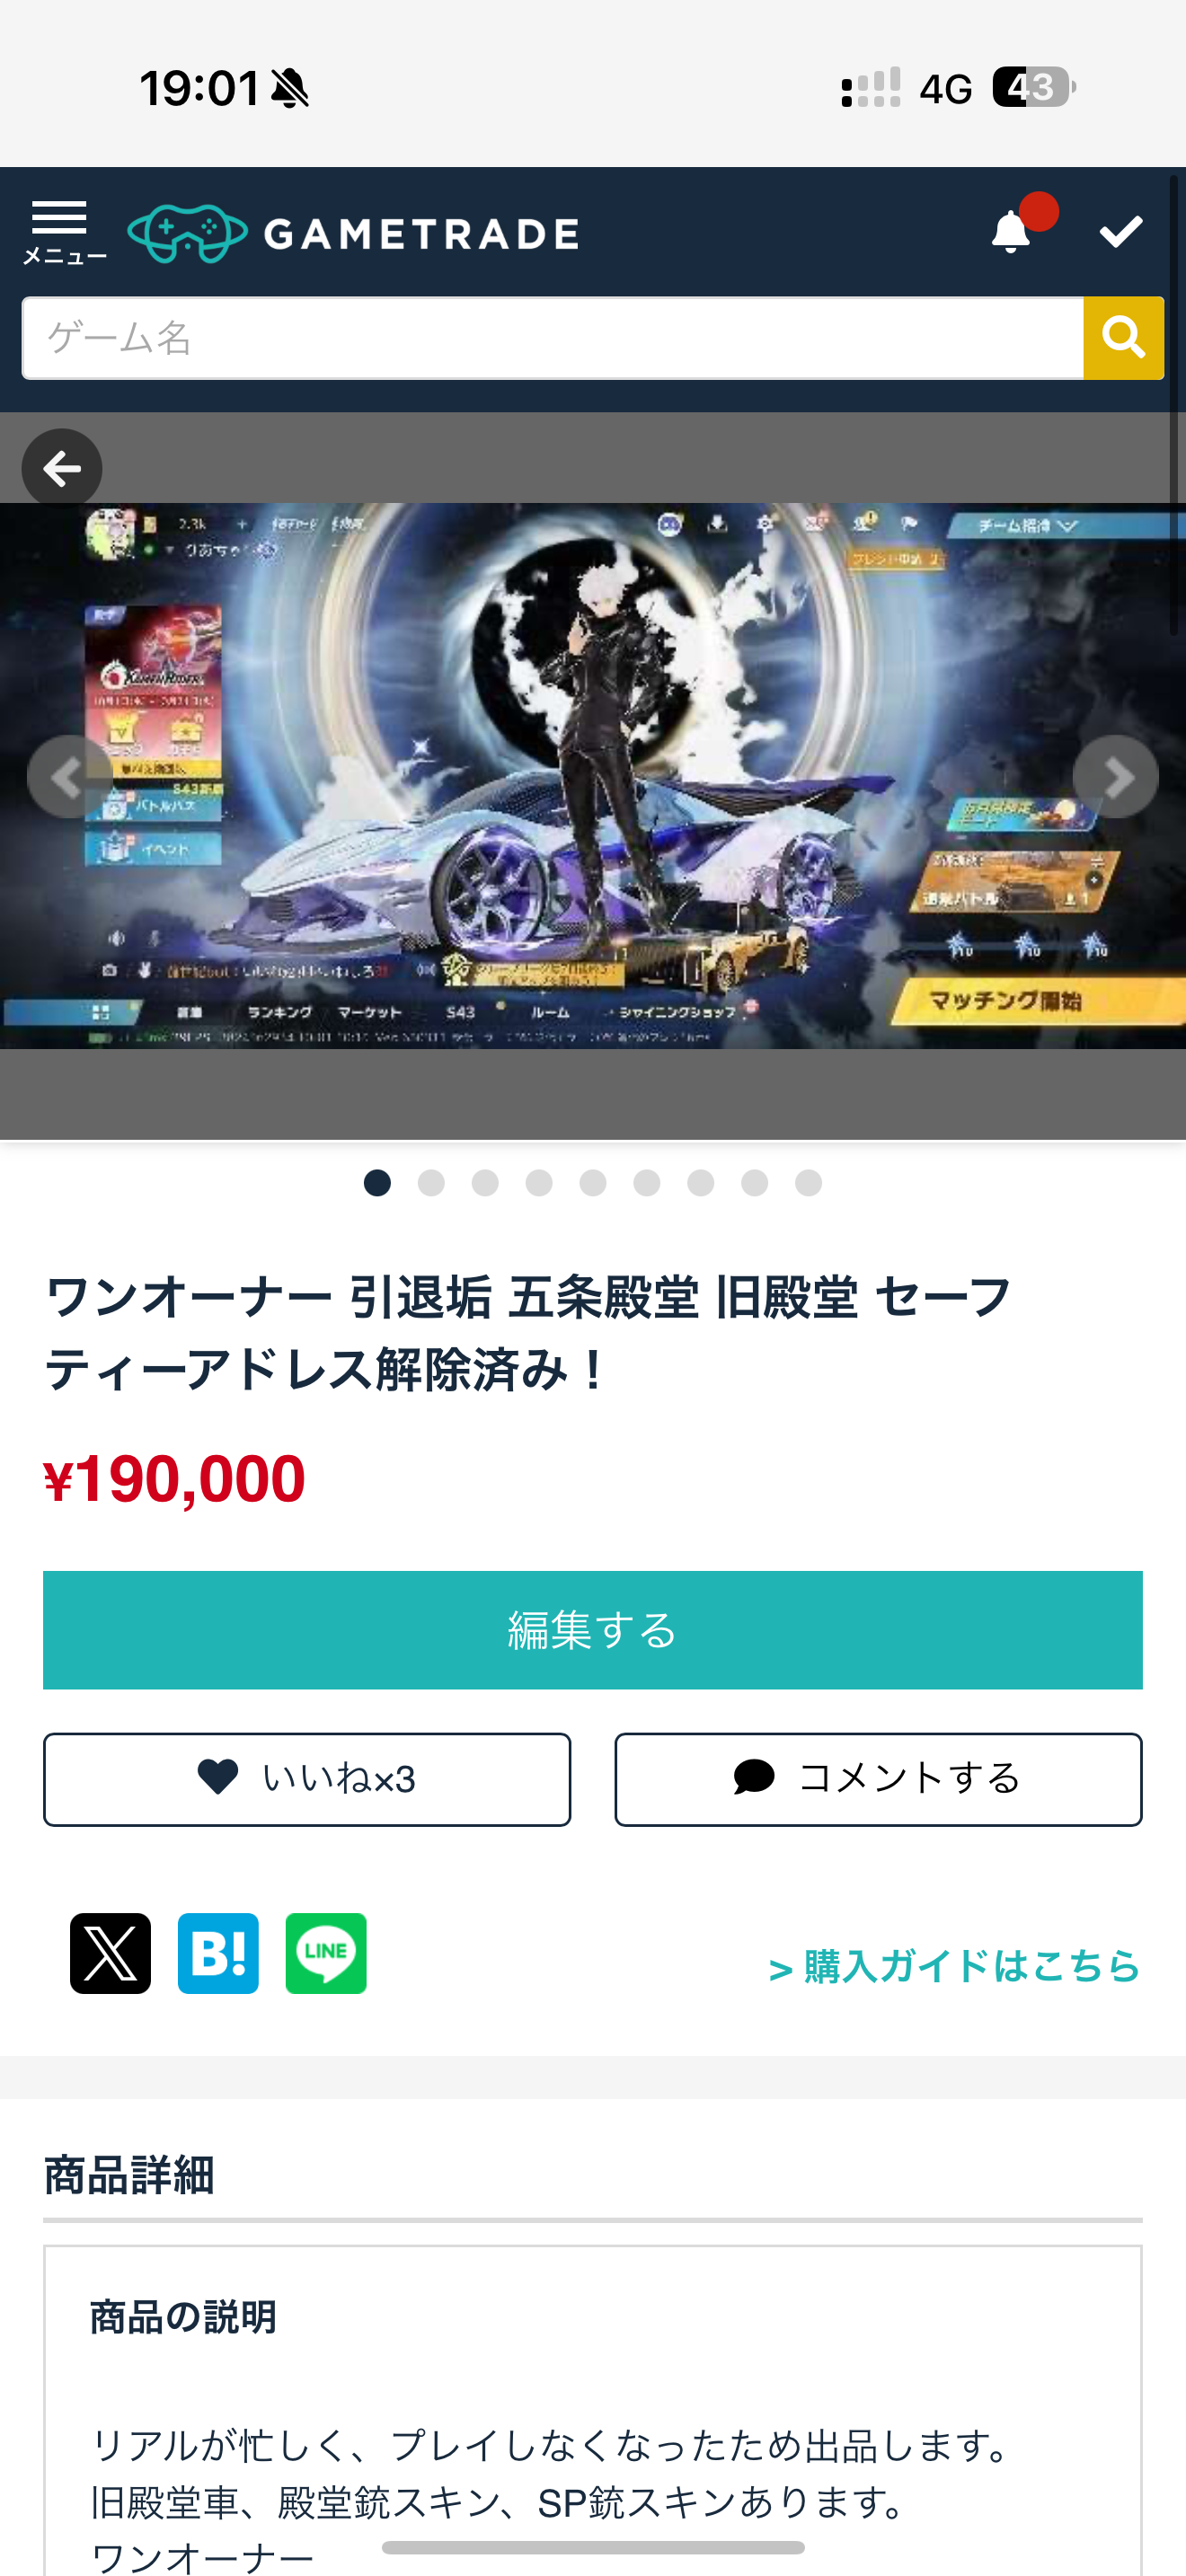Go back with the left arrow icon
This screenshot has width=1186, height=2576.
(62, 469)
